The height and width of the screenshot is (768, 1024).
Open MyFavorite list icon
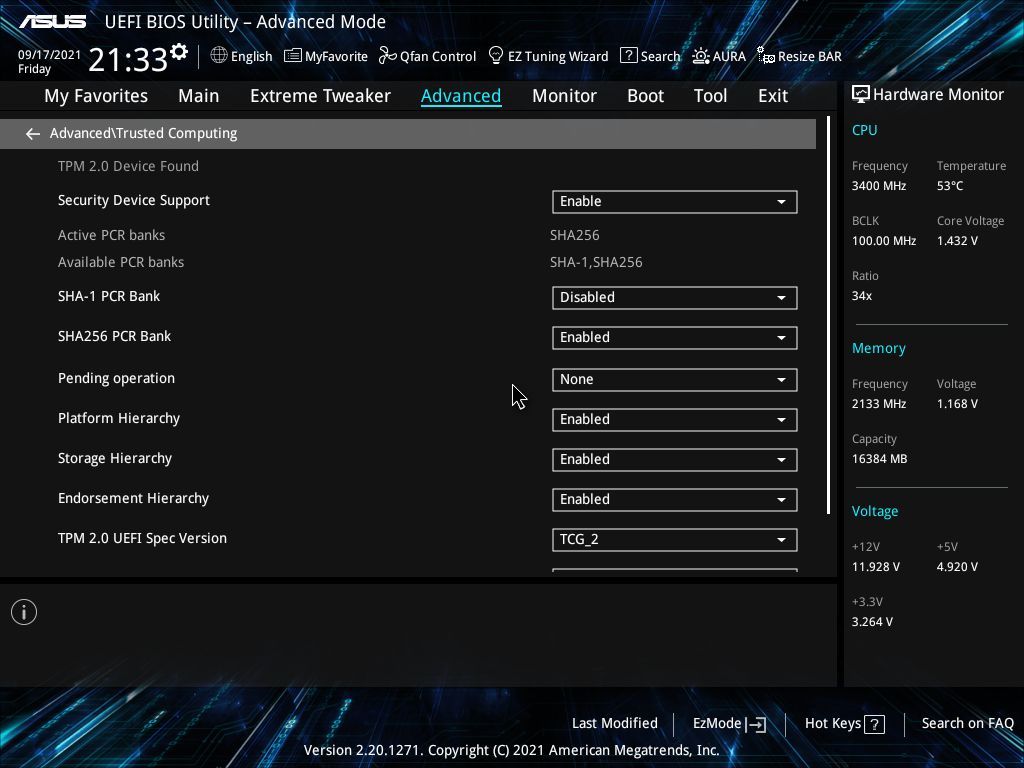pos(293,56)
